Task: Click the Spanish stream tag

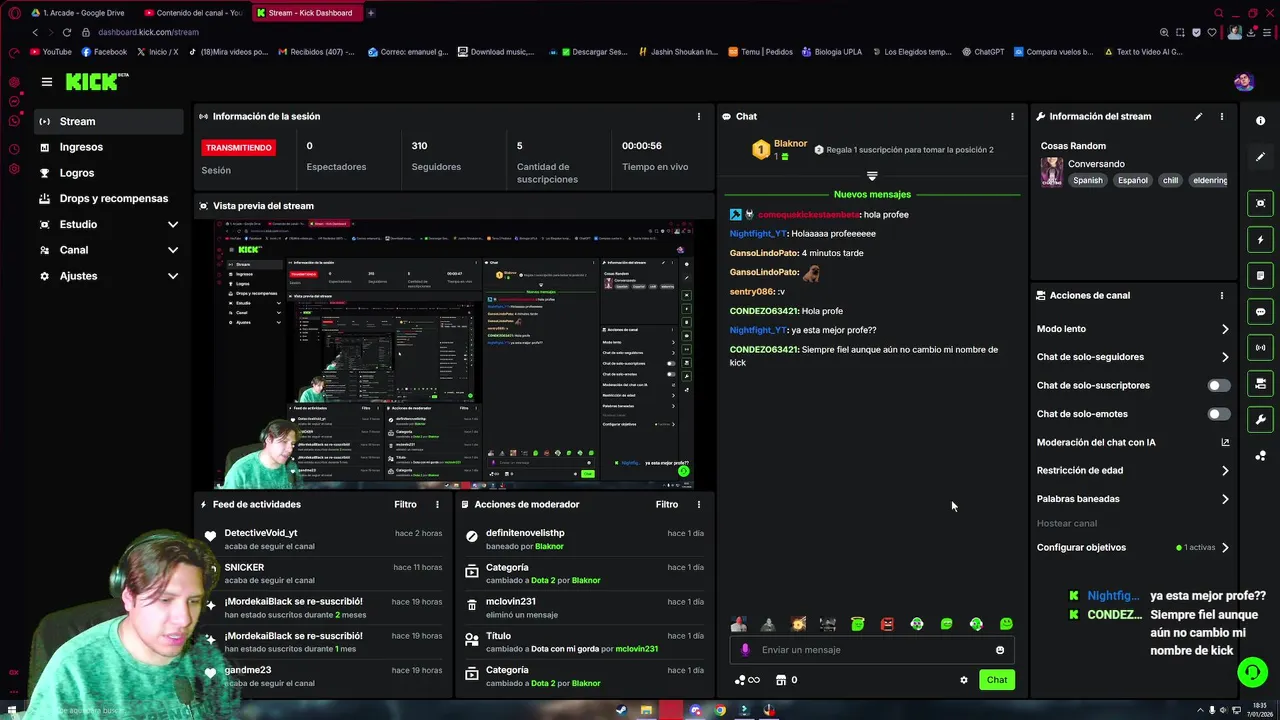Action: pos(1088,181)
